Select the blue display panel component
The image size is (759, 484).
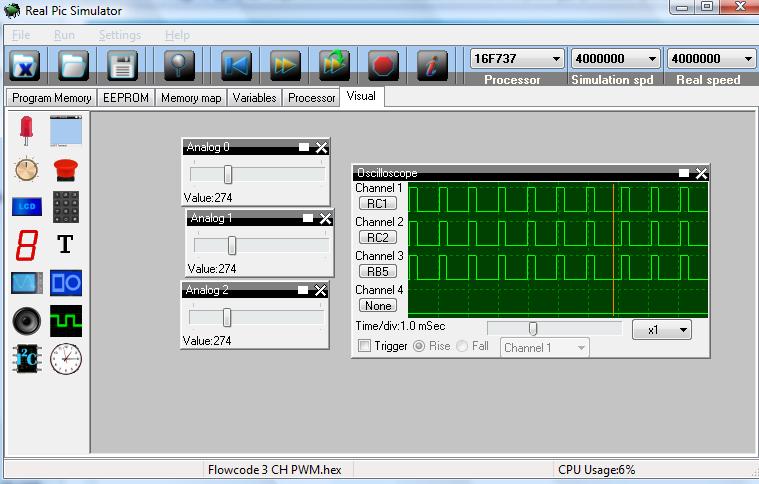66,131
